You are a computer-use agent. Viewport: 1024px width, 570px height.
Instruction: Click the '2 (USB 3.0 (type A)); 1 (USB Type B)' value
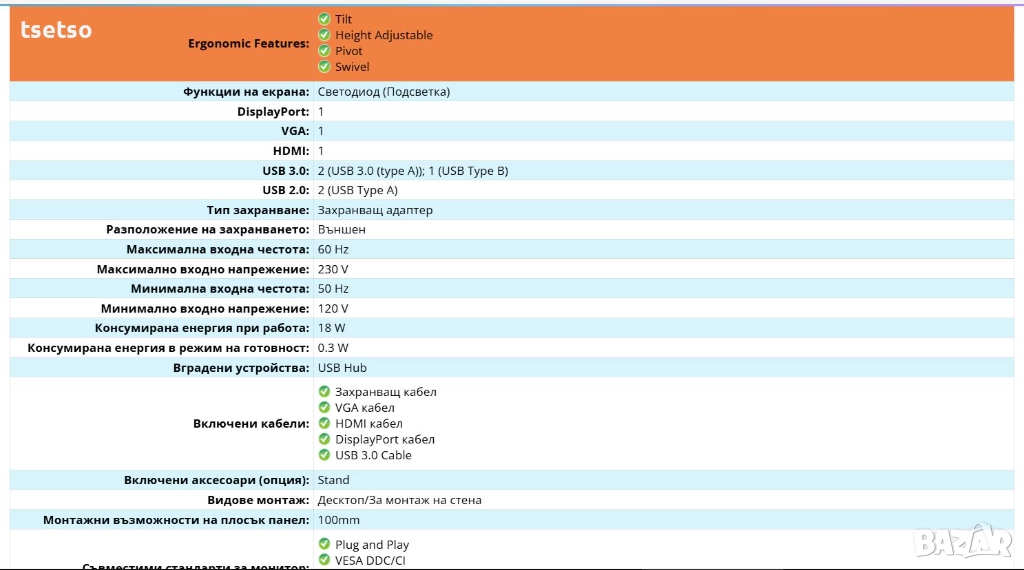click(x=413, y=171)
